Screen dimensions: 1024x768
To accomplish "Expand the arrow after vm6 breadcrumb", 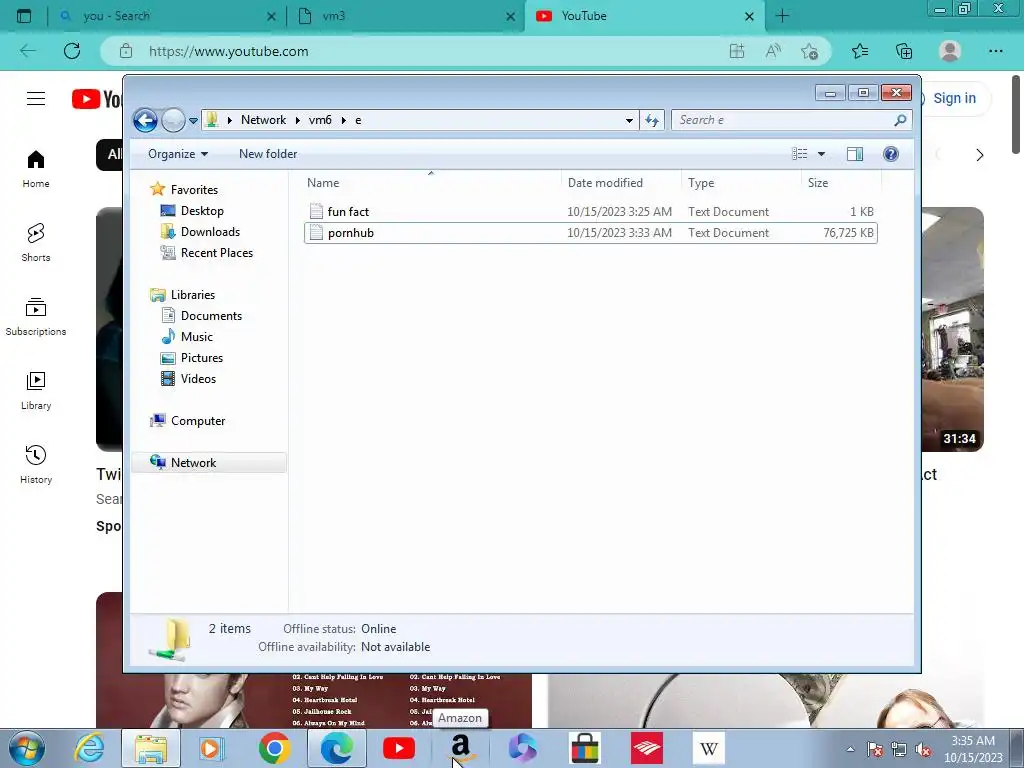I will [344, 120].
